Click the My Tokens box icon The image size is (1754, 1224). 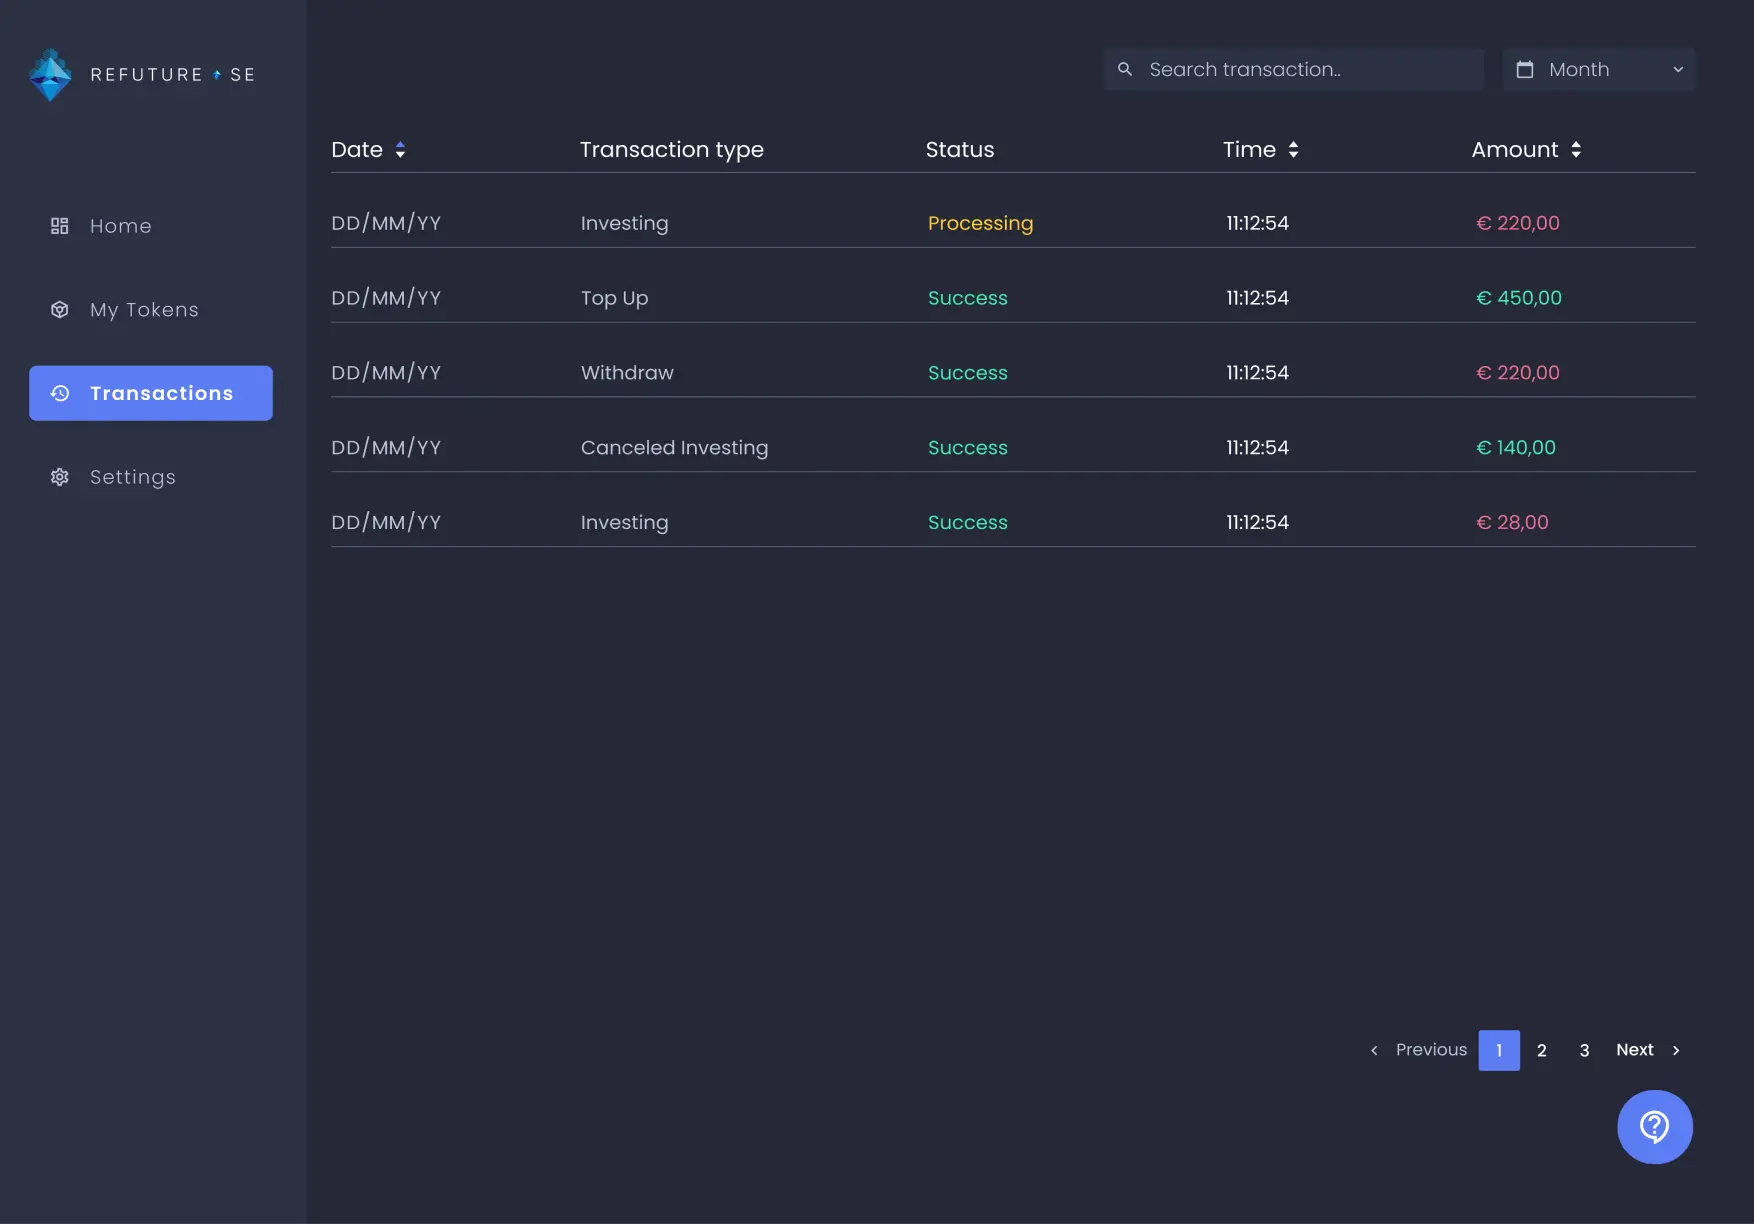click(59, 309)
